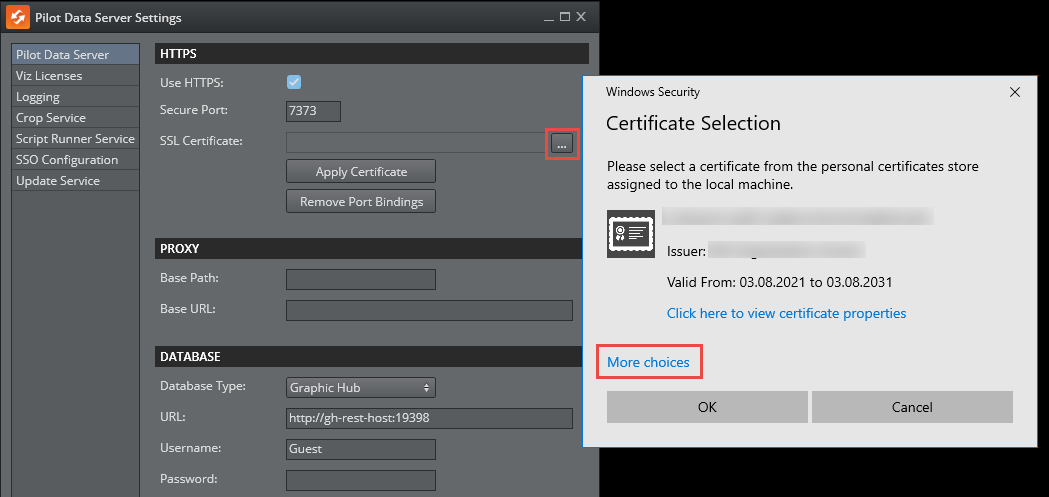Select Viz Licenses in the sidebar
The height and width of the screenshot is (497, 1049).
pyautogui.click(x=49, y=76)
